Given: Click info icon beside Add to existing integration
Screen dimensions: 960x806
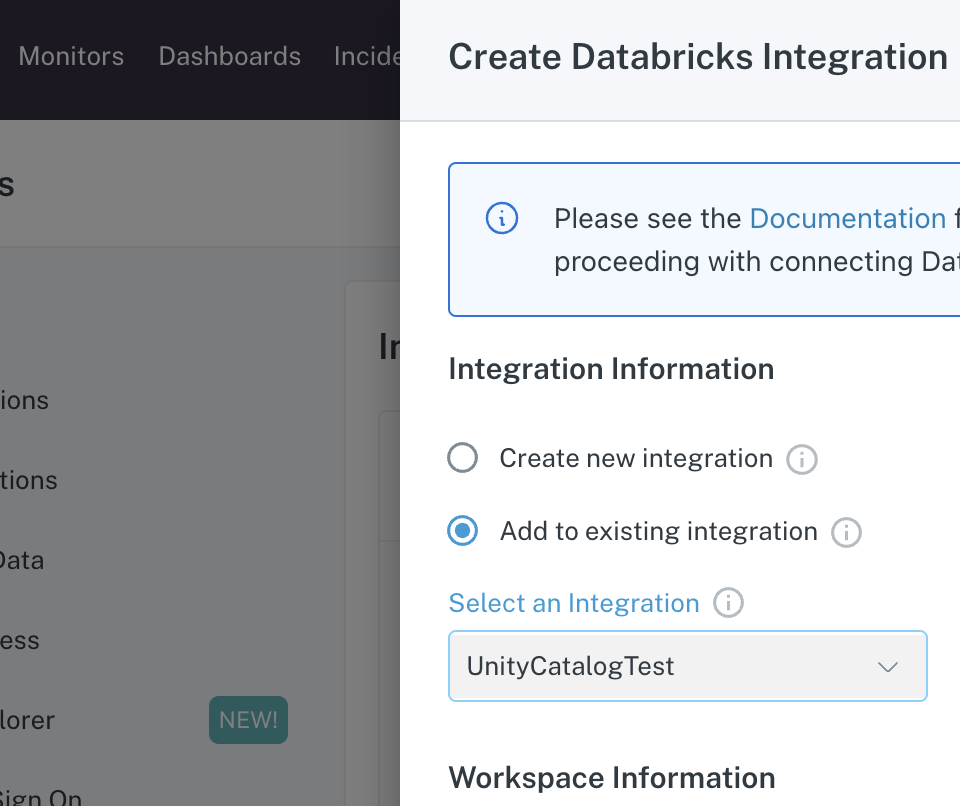Looking at the screenshot, I should pyautogui.click(x=846, y=532).
